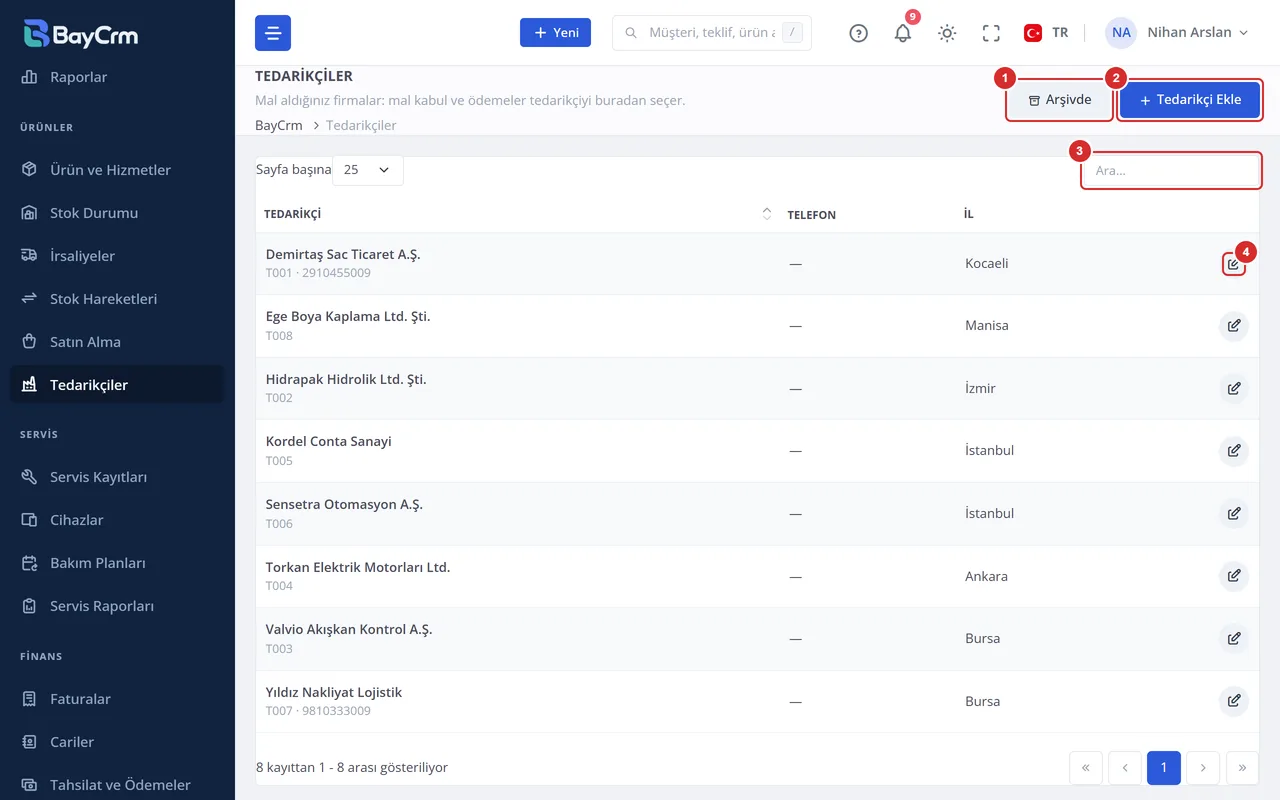Open the notifications bell
Viewport: 1280px width, 800px height.
point(903,33)
